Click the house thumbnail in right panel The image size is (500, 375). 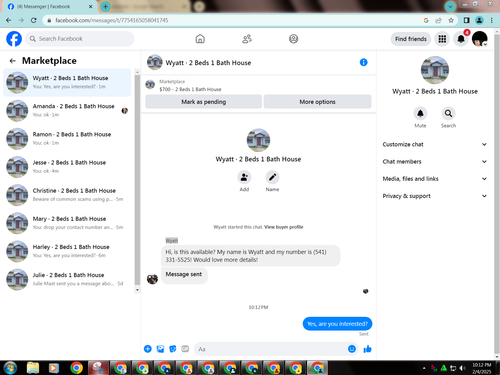435,70
